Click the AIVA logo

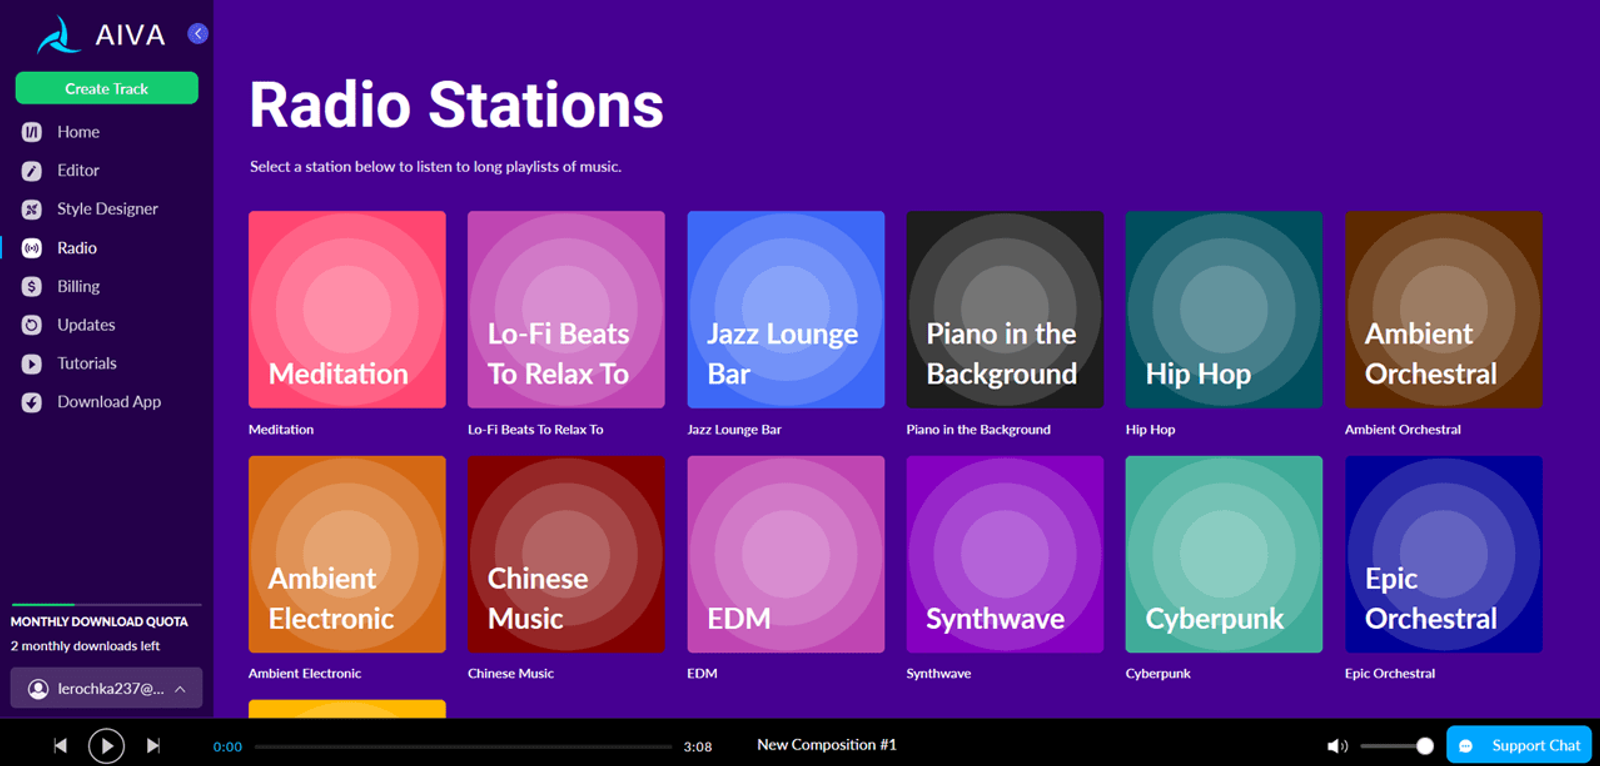click(x=100, y=35)
